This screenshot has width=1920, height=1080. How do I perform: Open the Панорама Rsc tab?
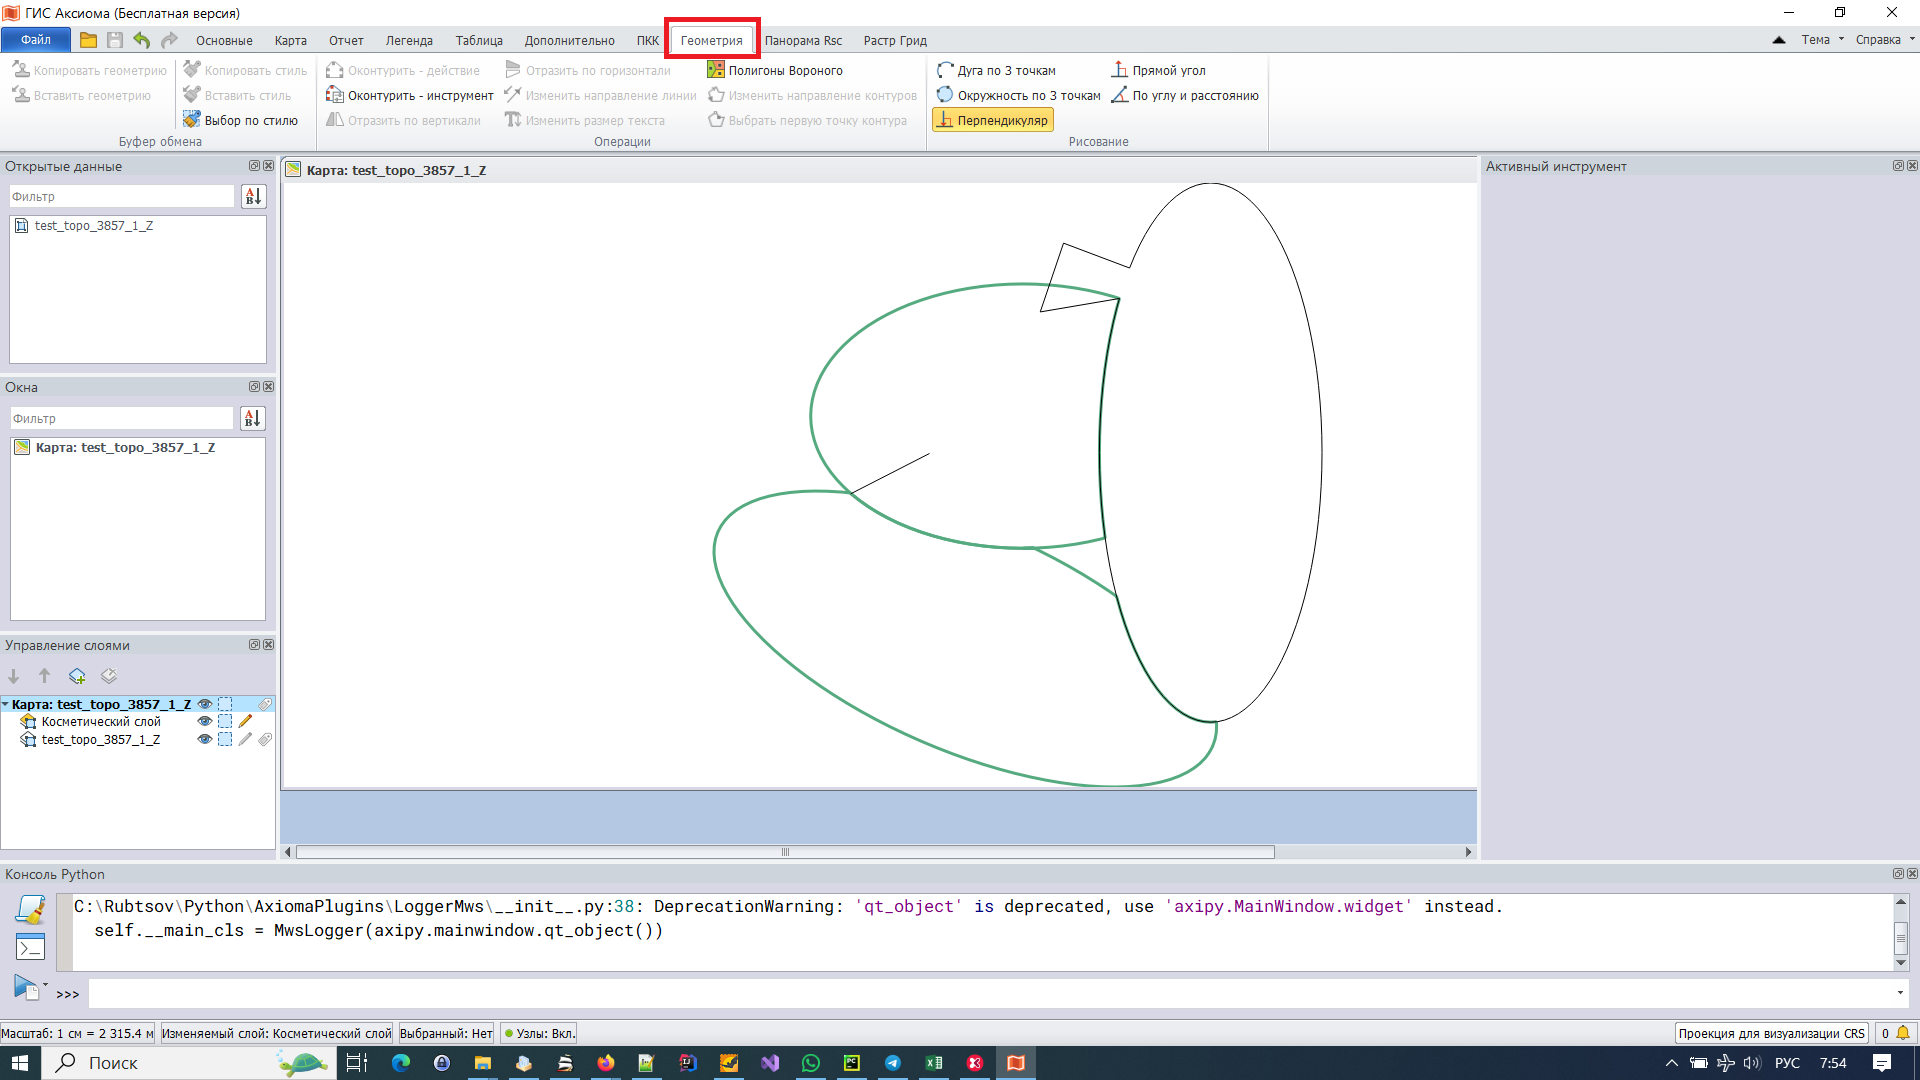pyautogui.click(x=806, y=40)
